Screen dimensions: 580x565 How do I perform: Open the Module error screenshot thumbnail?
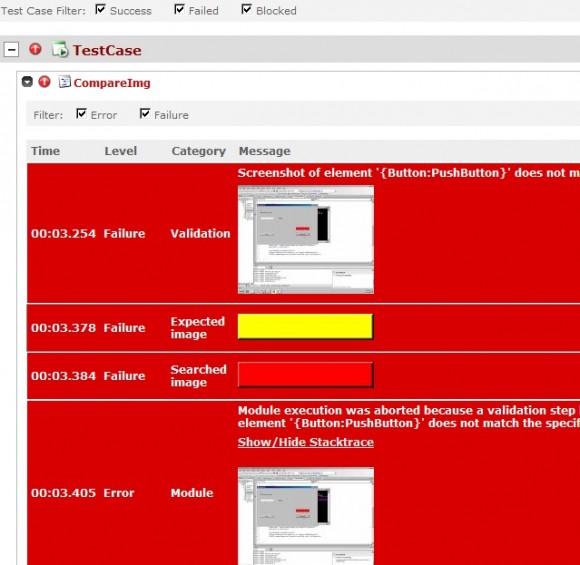click(306, 516)
